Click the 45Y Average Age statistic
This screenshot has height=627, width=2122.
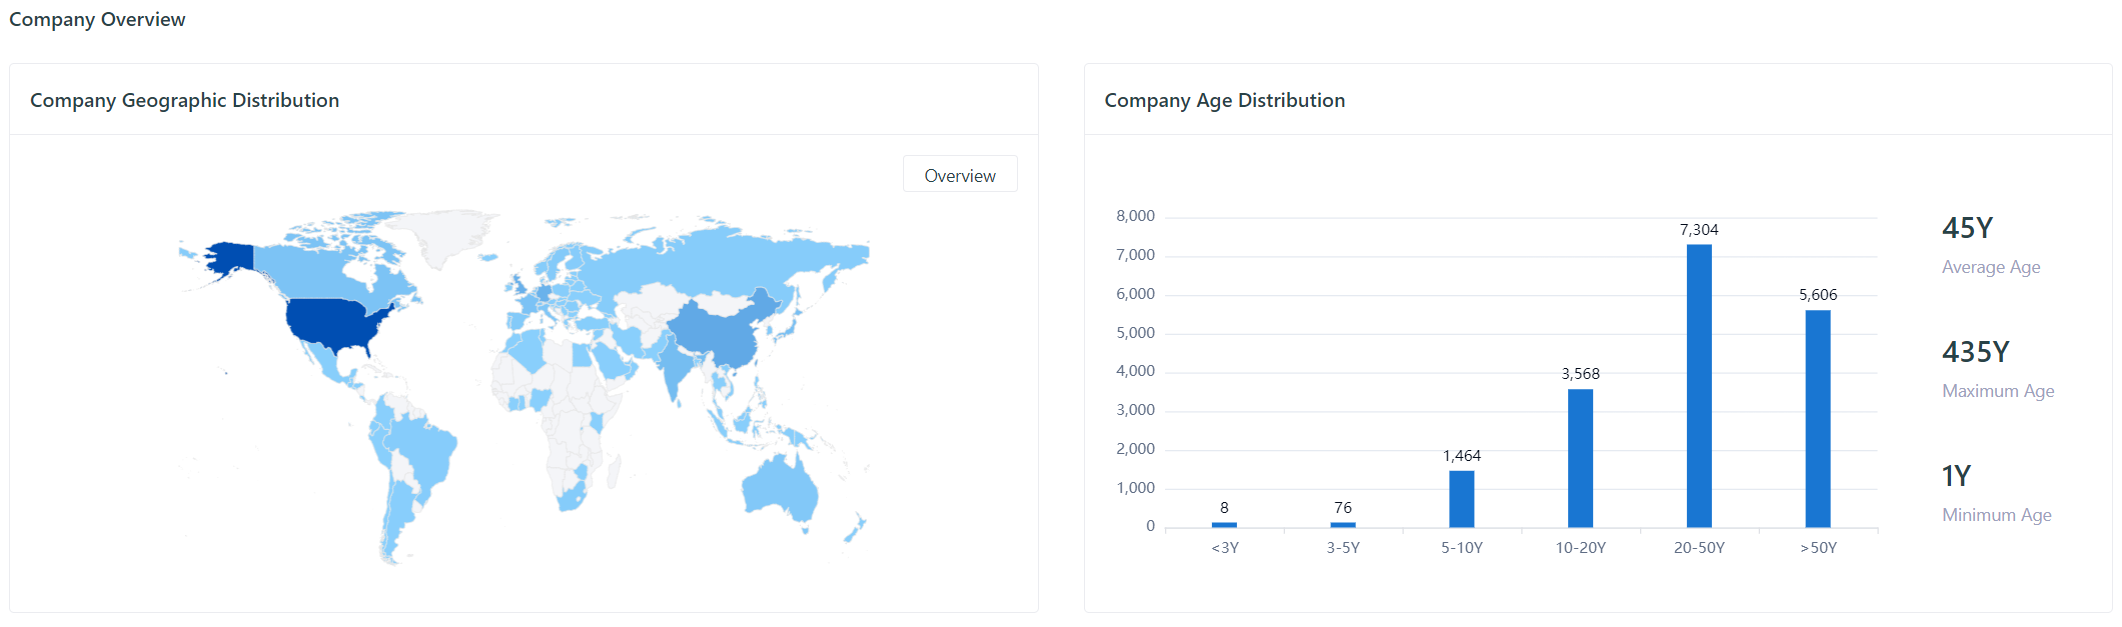point(1967,229)
